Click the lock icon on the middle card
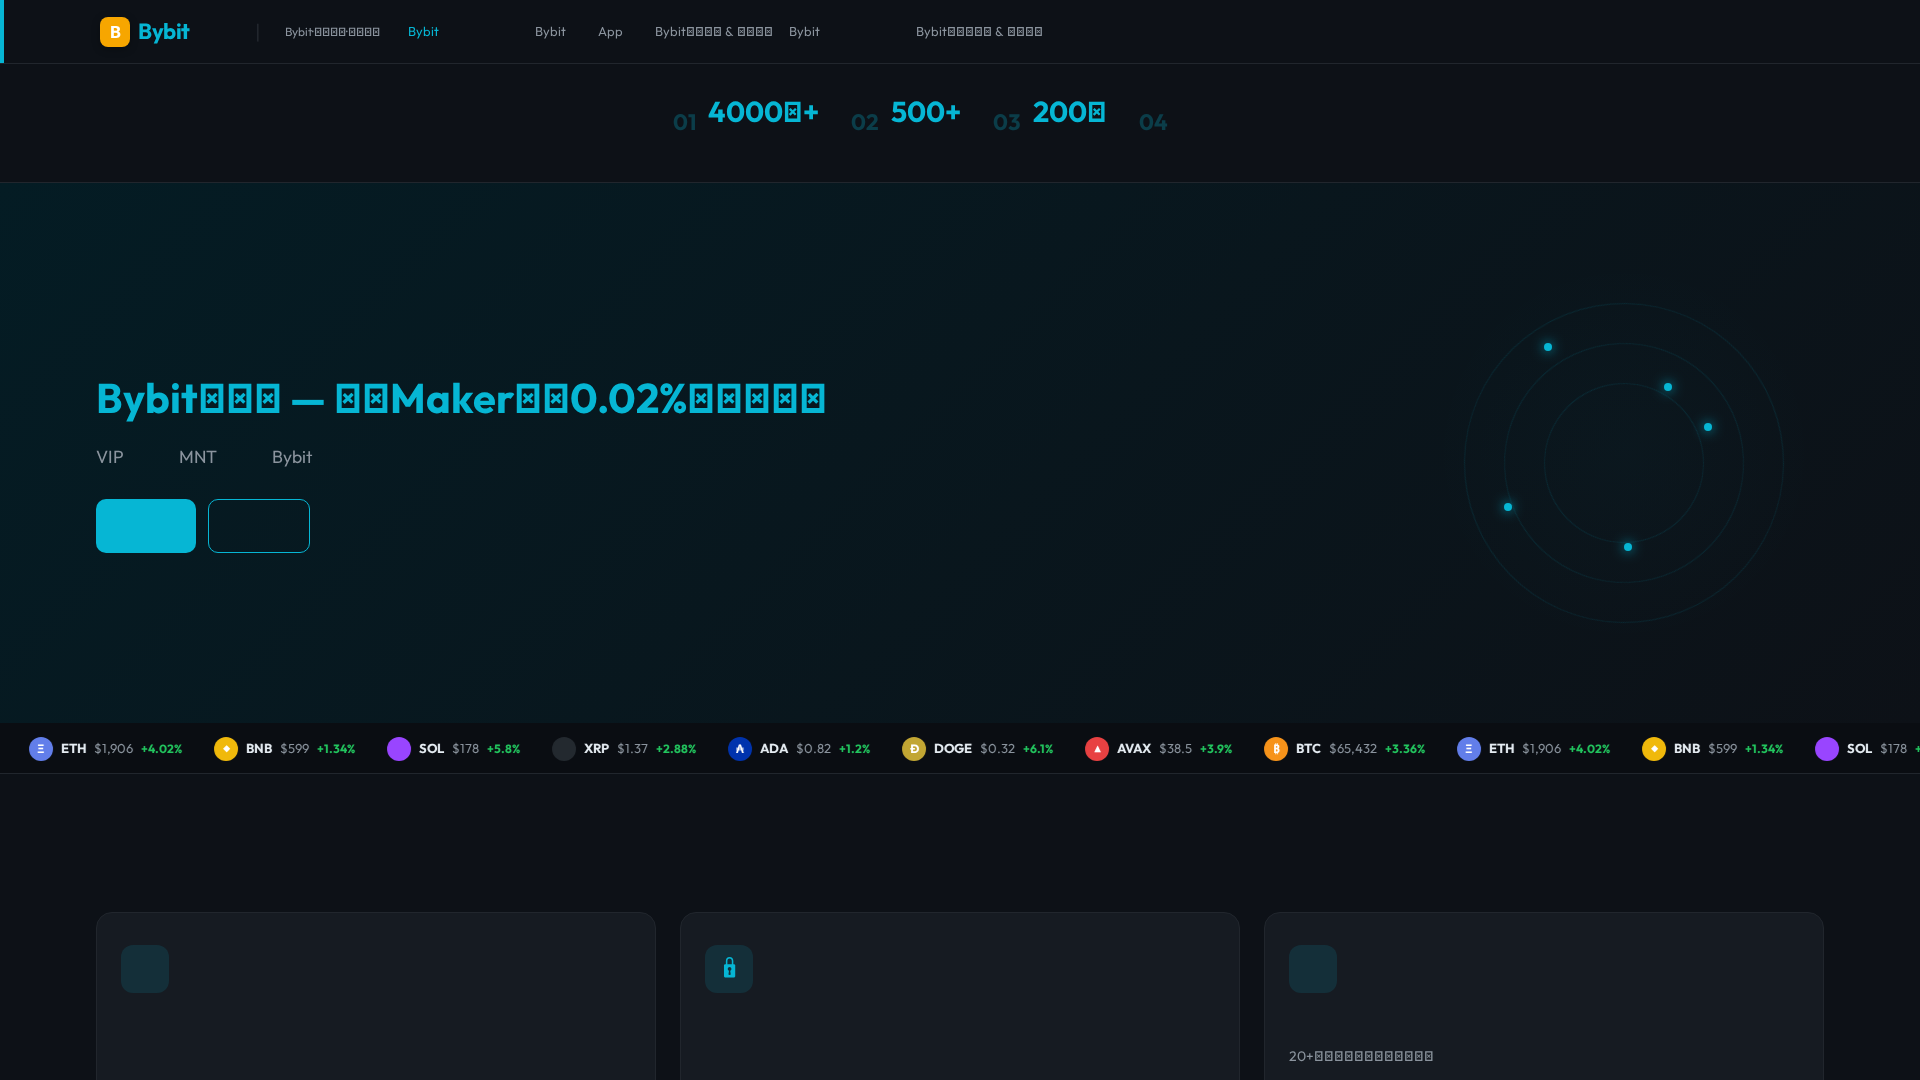The width and height of the screenshot is (1920, 1080). click(729, 968)
